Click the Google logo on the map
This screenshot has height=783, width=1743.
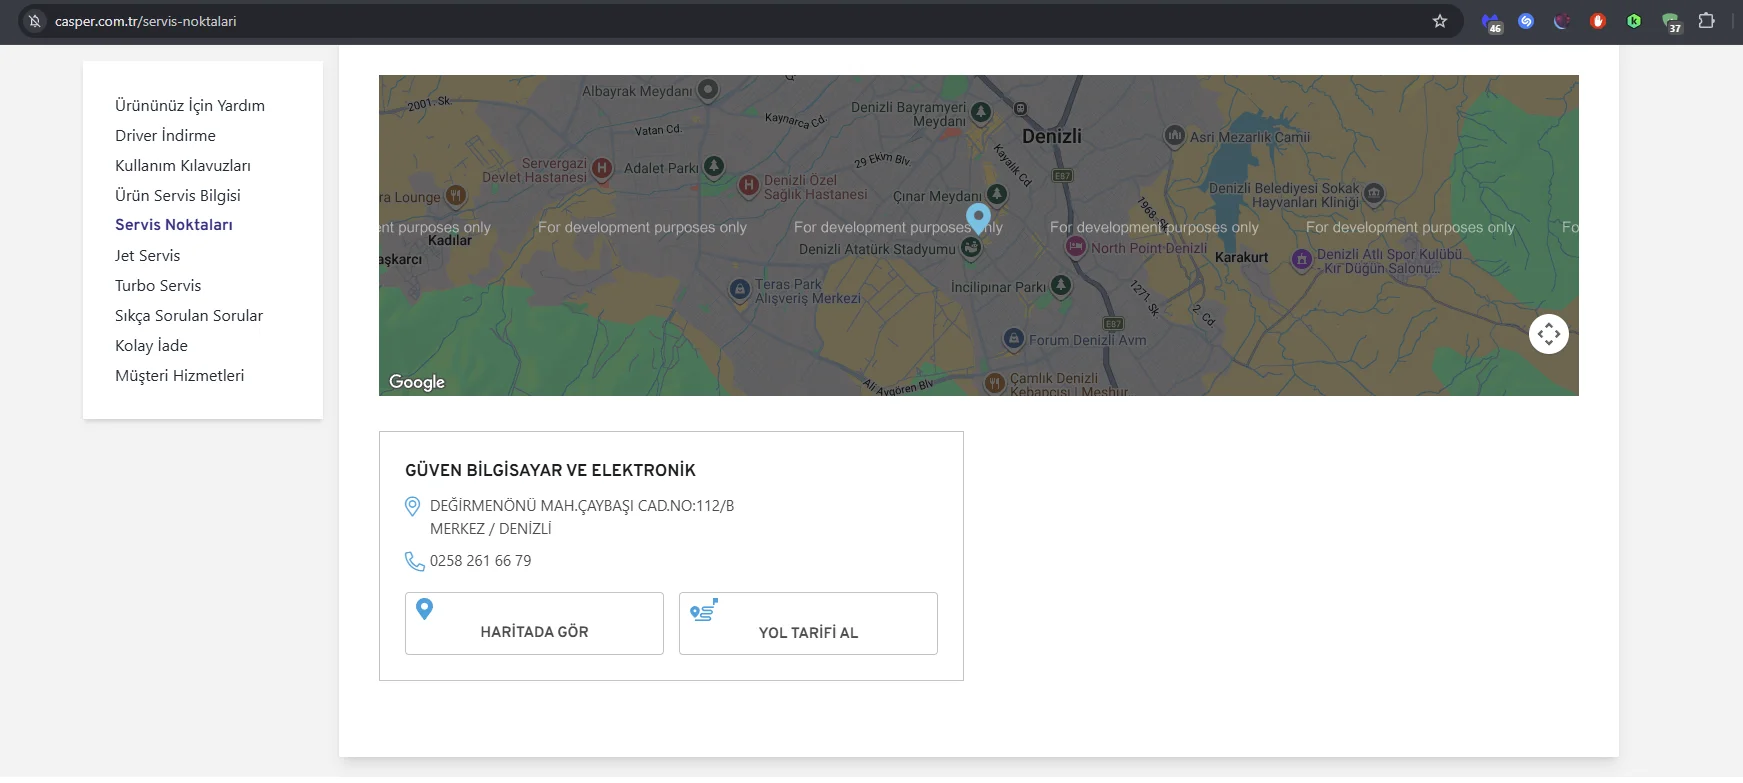click(417, 382)
